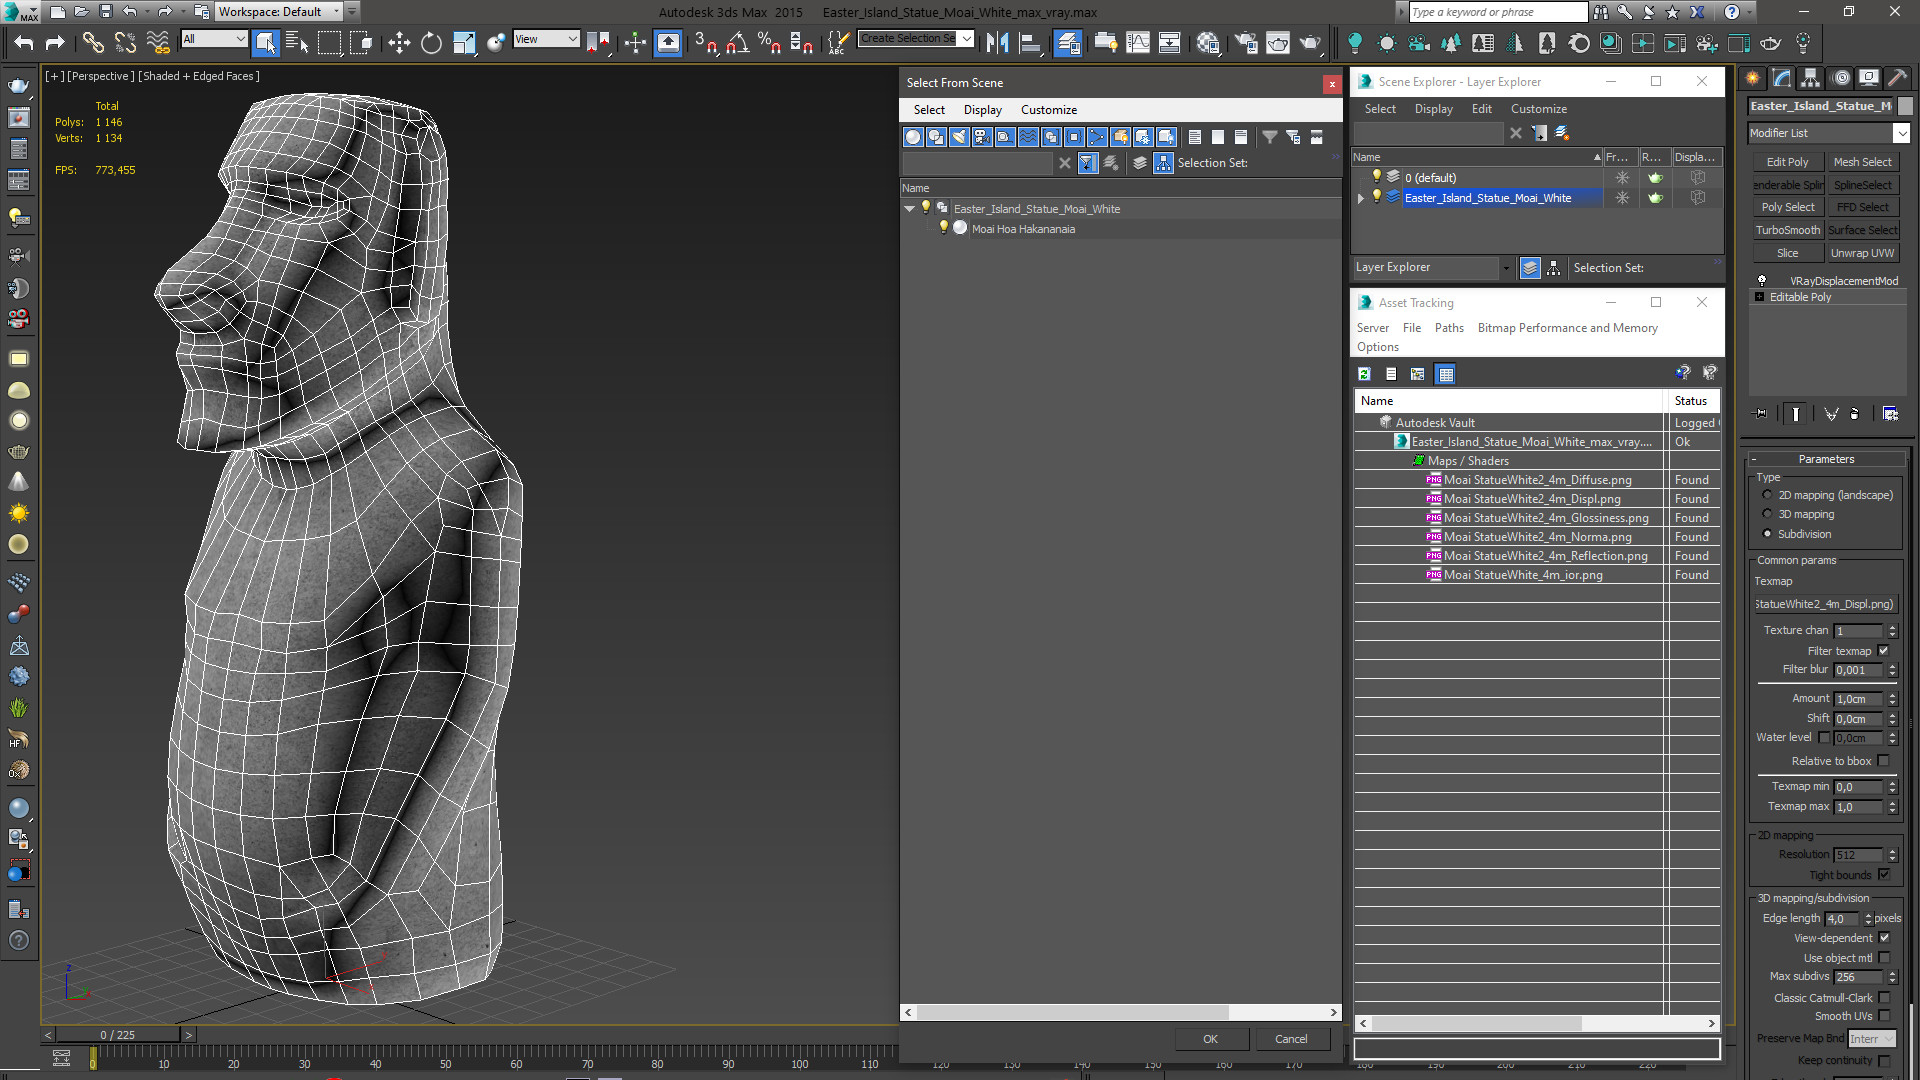1920x1080 pixels.
Task: Click the SplineSelect modifier button
Action: [1861, 185]
